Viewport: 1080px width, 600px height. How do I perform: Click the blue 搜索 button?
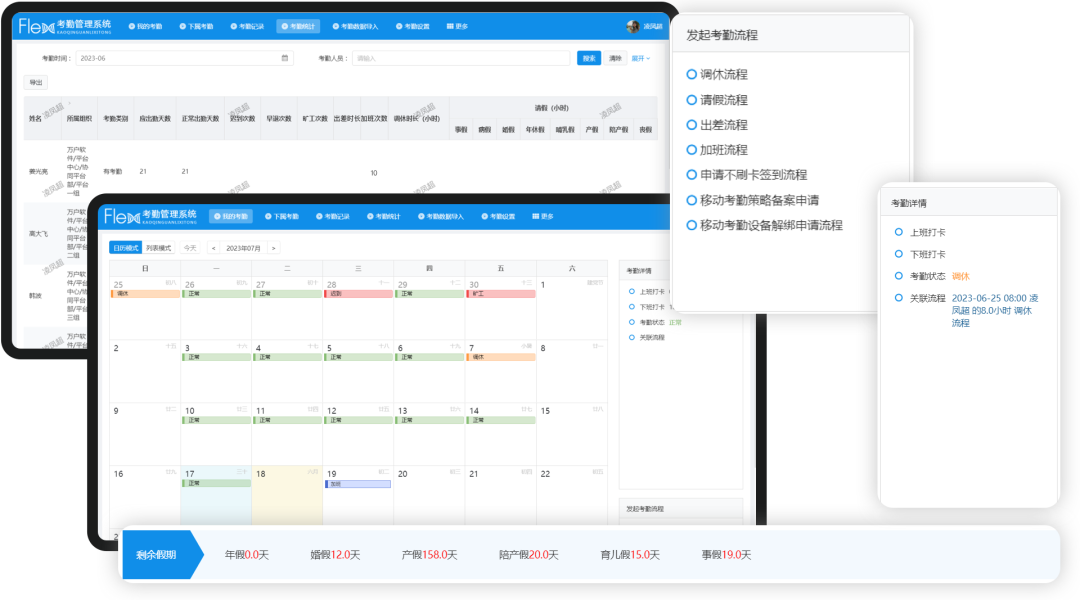point(589,58)
